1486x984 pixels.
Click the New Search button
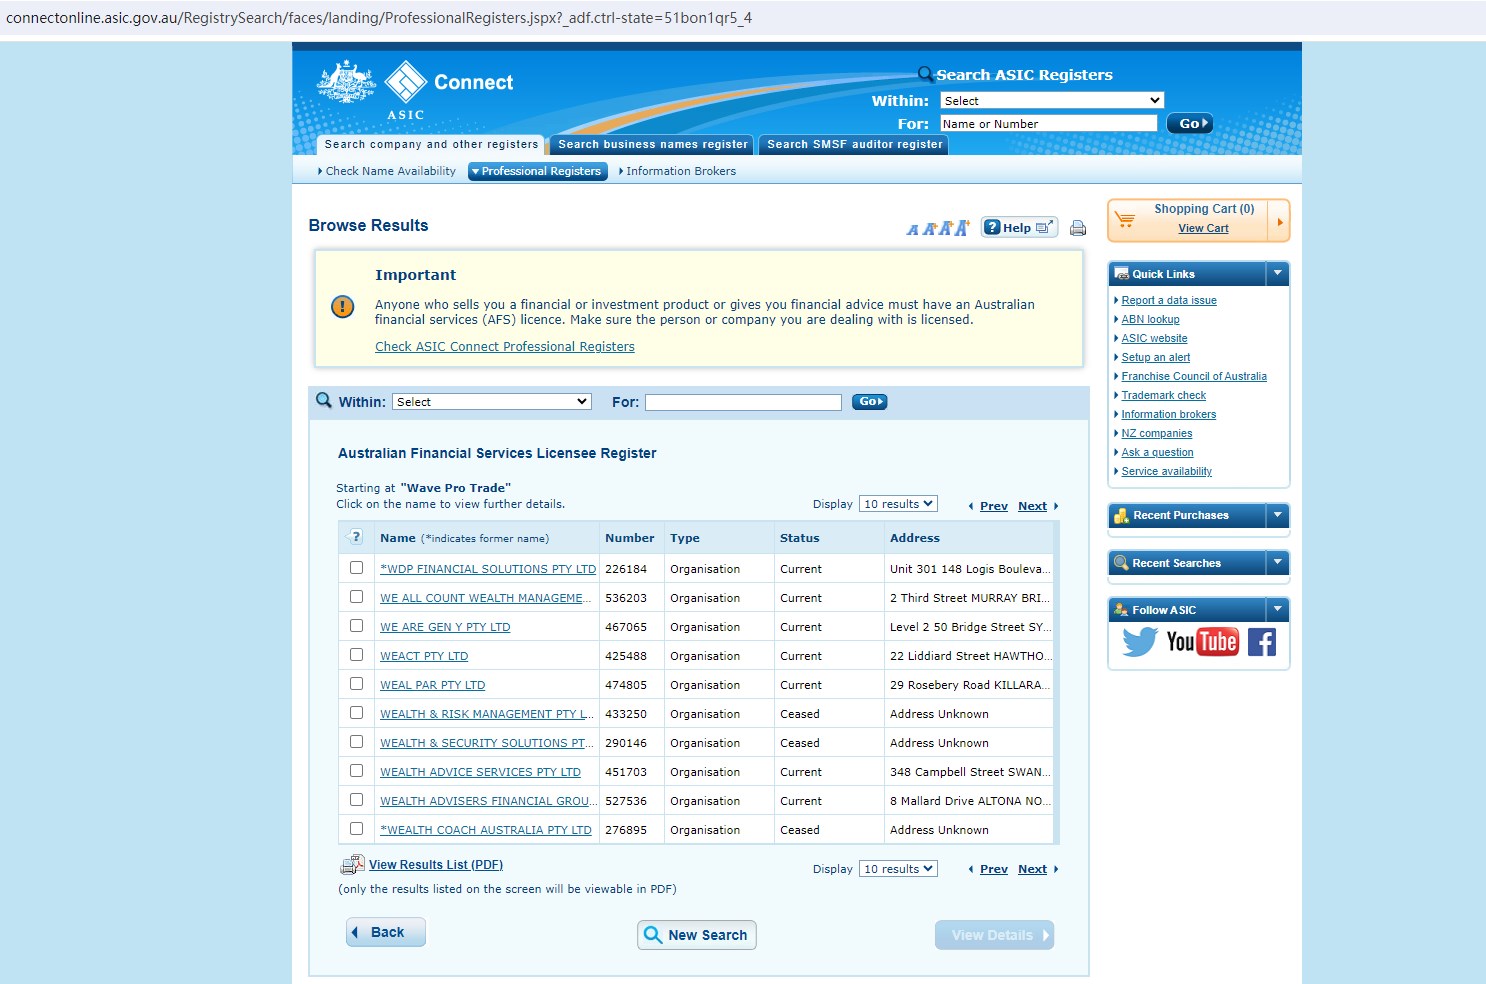[697, 935]
